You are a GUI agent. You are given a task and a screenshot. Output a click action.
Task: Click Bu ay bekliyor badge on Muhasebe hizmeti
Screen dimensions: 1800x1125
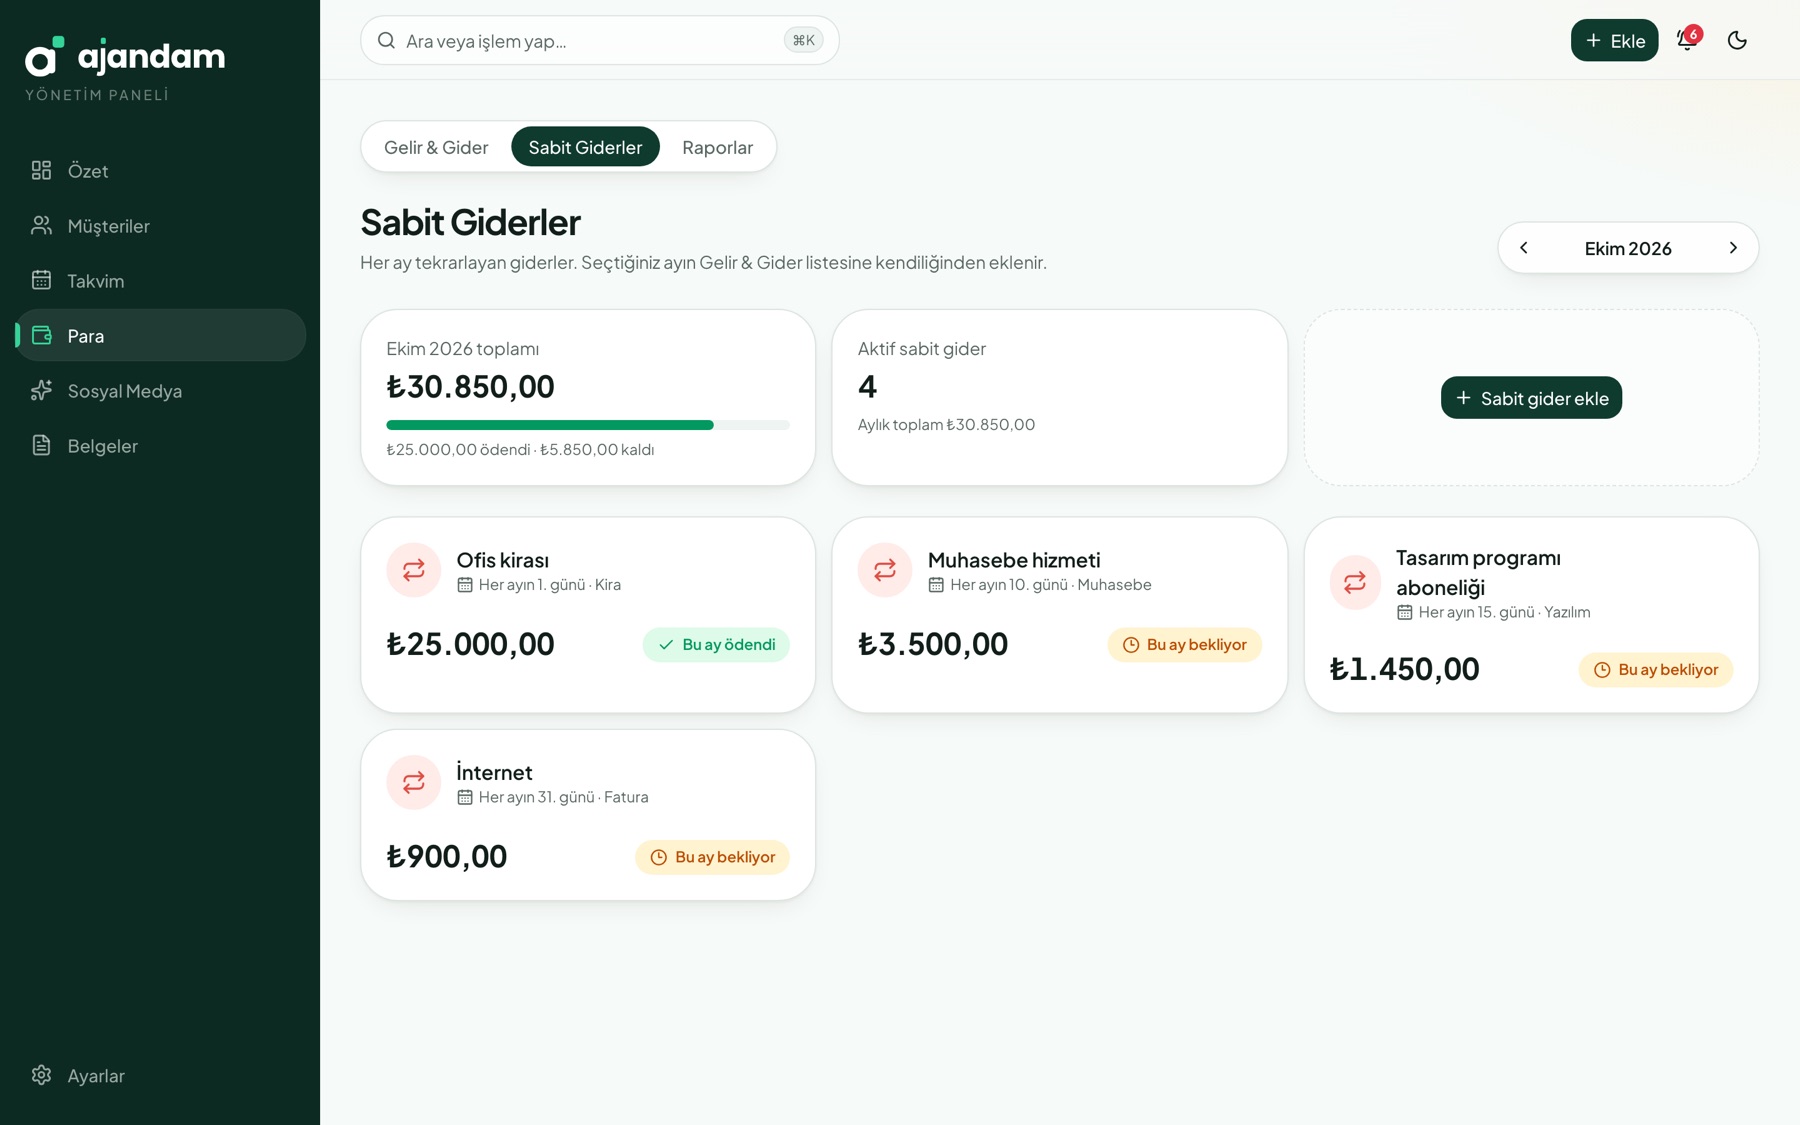tap(1185, 645)
